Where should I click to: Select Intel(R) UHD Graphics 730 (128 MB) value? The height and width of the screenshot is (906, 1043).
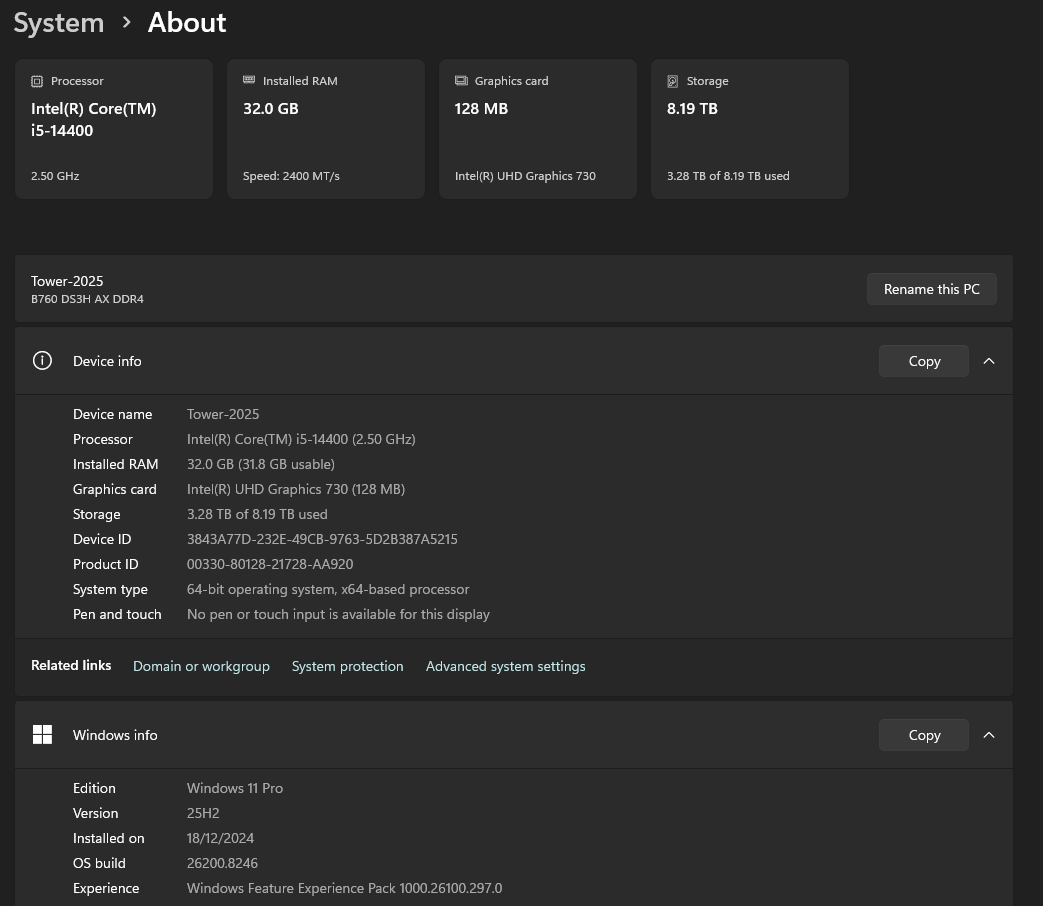[296, 489]
